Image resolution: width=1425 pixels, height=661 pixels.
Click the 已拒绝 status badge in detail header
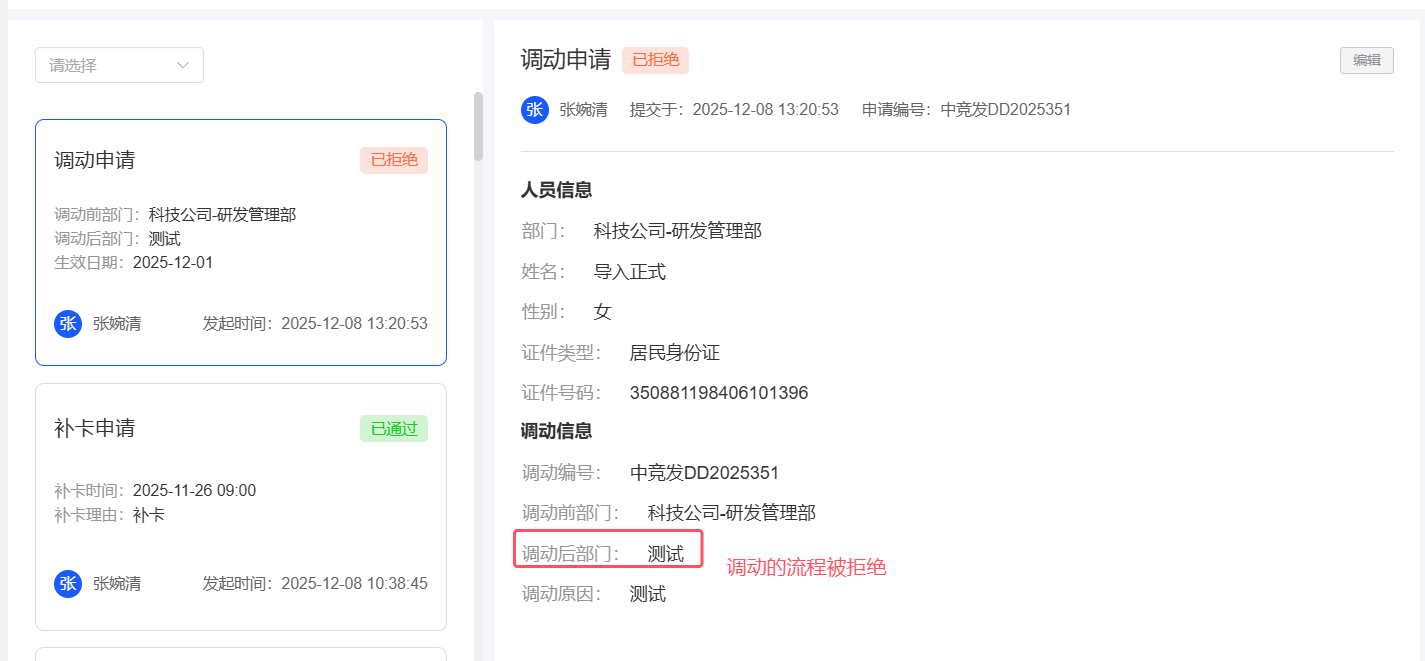[x=656, y=60]
